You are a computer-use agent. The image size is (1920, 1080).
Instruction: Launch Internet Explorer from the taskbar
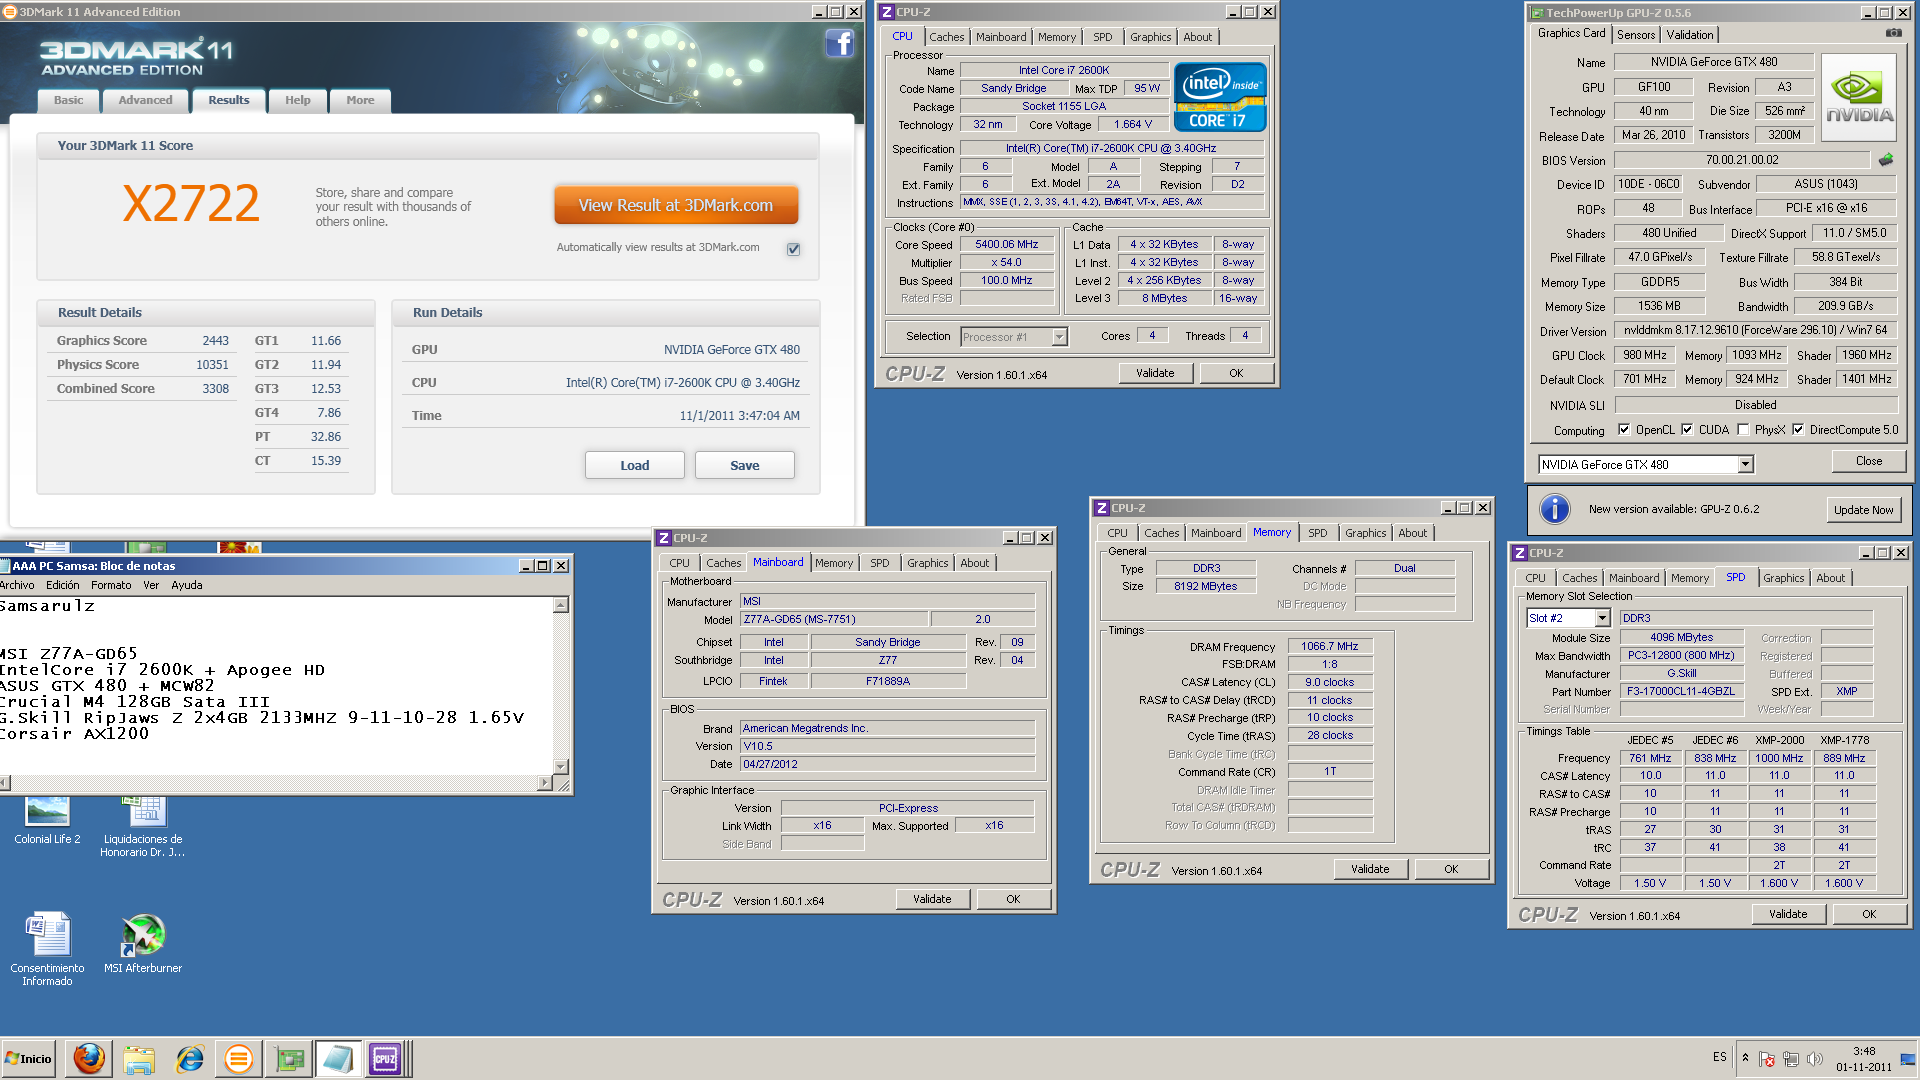189,1058
